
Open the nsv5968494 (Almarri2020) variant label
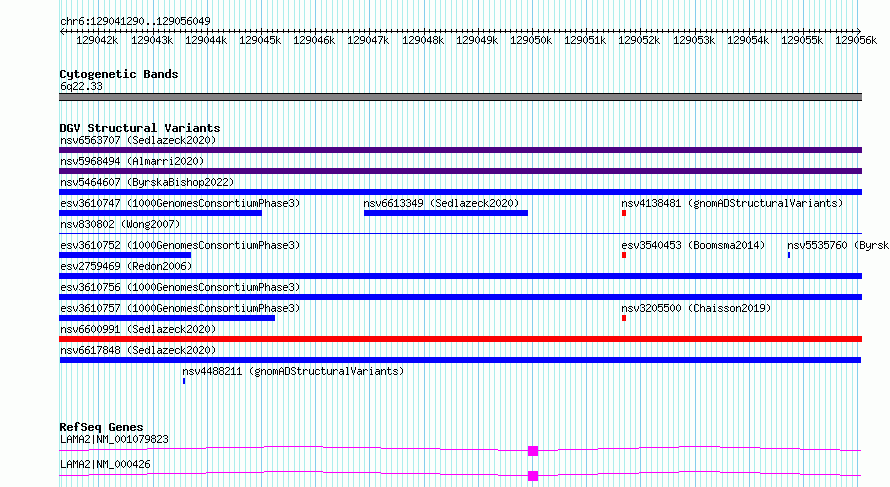132,161
